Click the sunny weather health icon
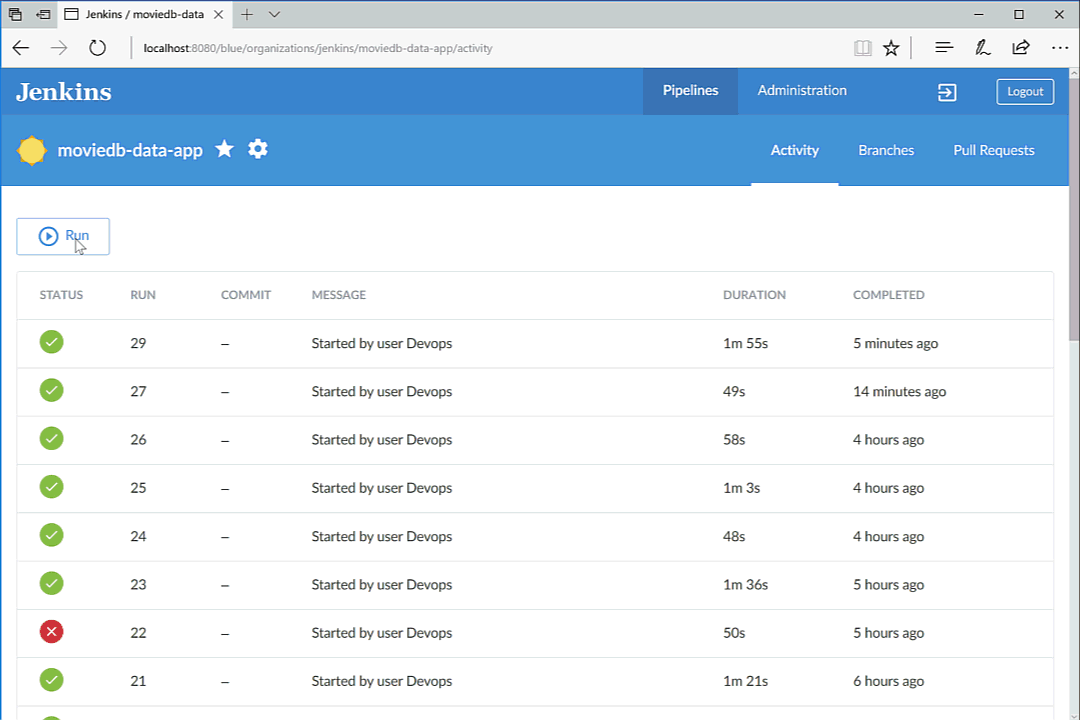The image size is (1080, 720). point(32,150)
